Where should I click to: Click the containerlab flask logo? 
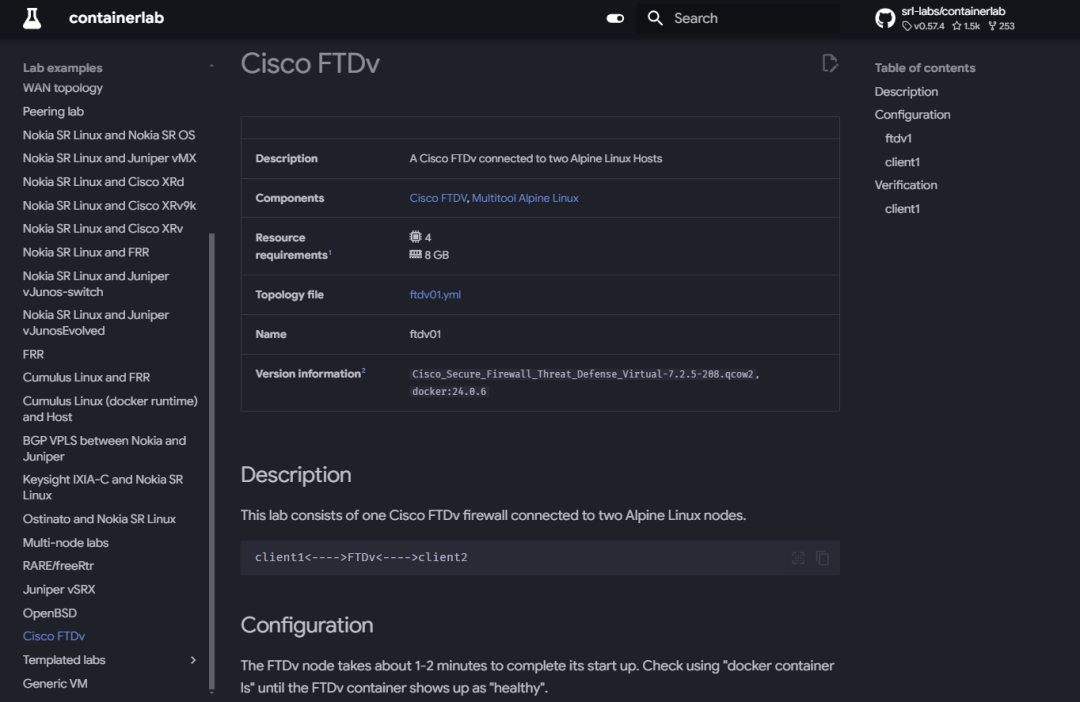point(32,18)
